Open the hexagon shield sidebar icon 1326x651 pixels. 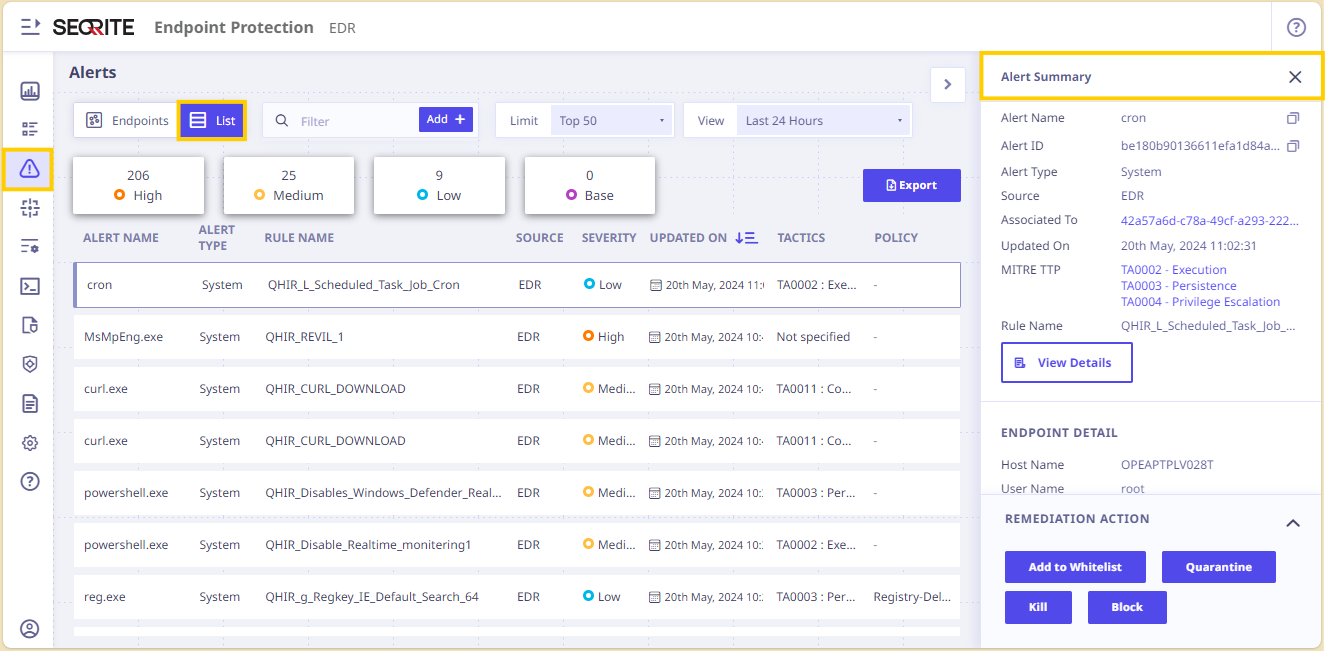[30, 364]
